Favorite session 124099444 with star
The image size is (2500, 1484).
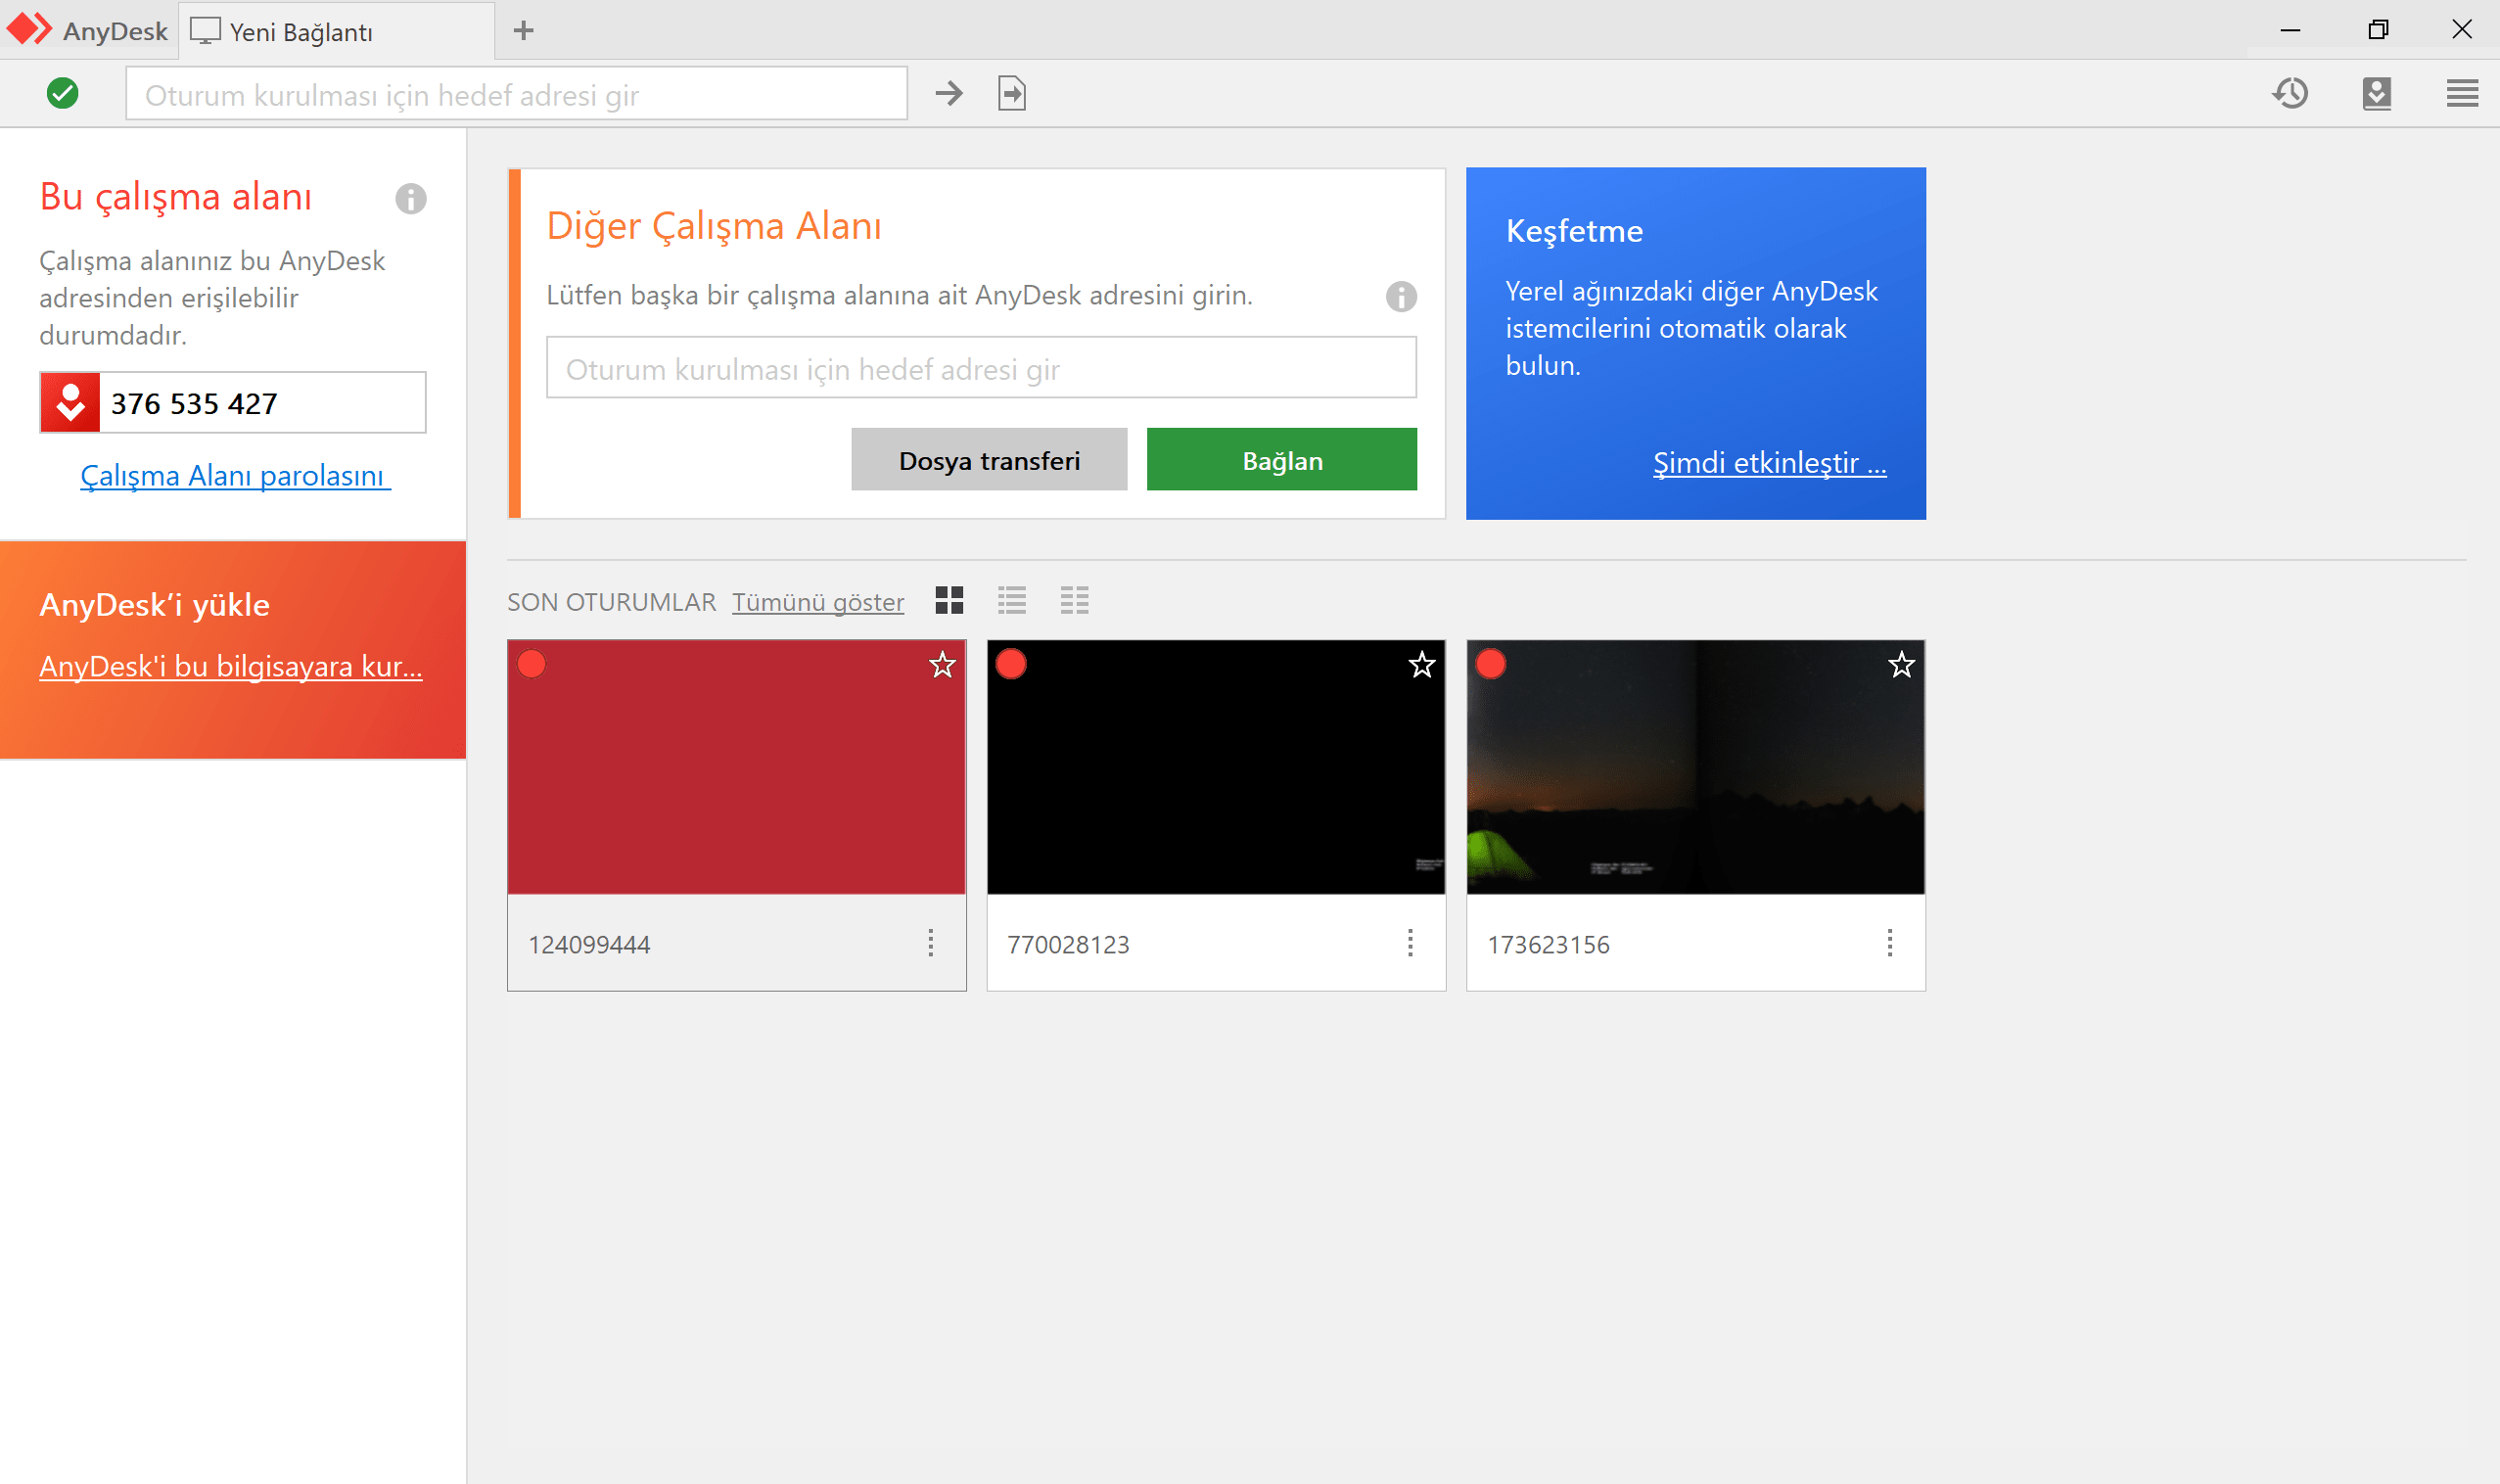[942, 665]
